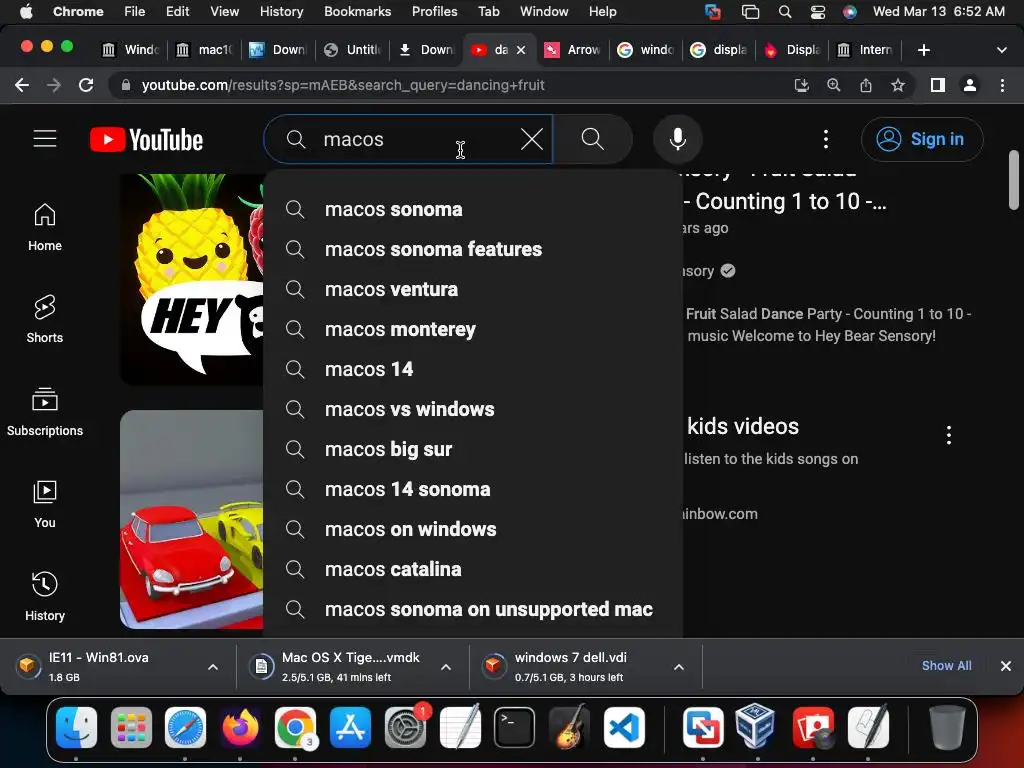This screenshot has height=768, width=1024.
Task: Choose the 'macos vs windows' suggestion
Action: (x=473, y=409)
